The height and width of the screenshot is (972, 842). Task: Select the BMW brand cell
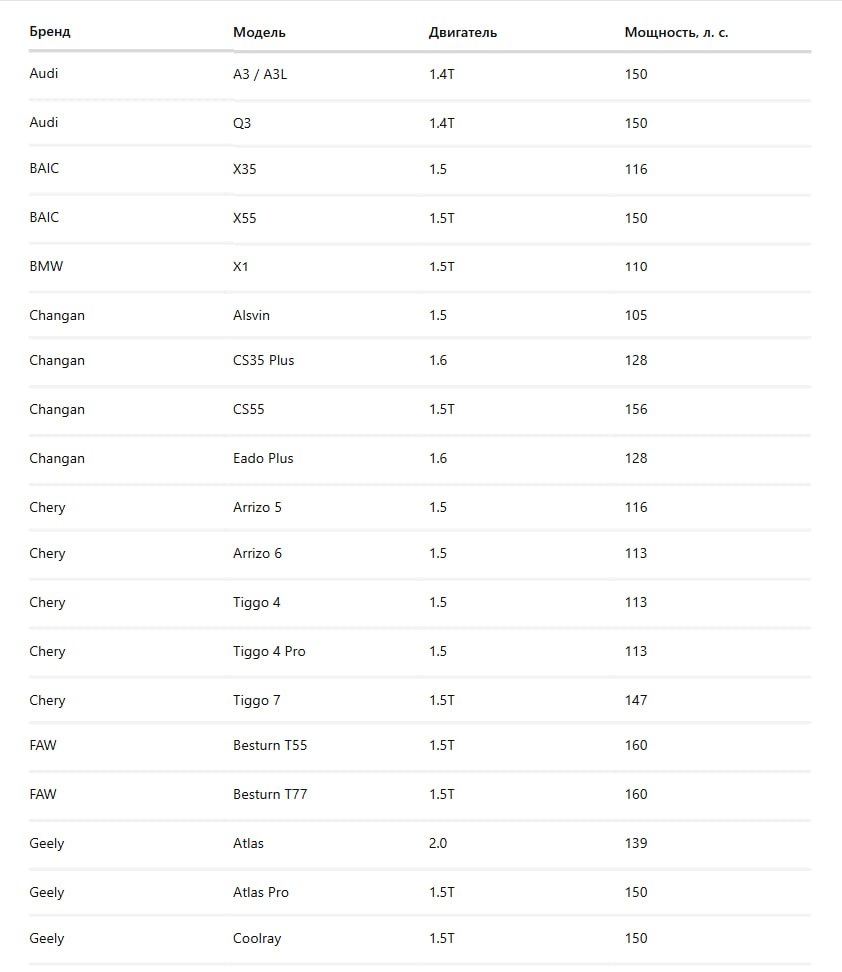(x=46, y=267)
